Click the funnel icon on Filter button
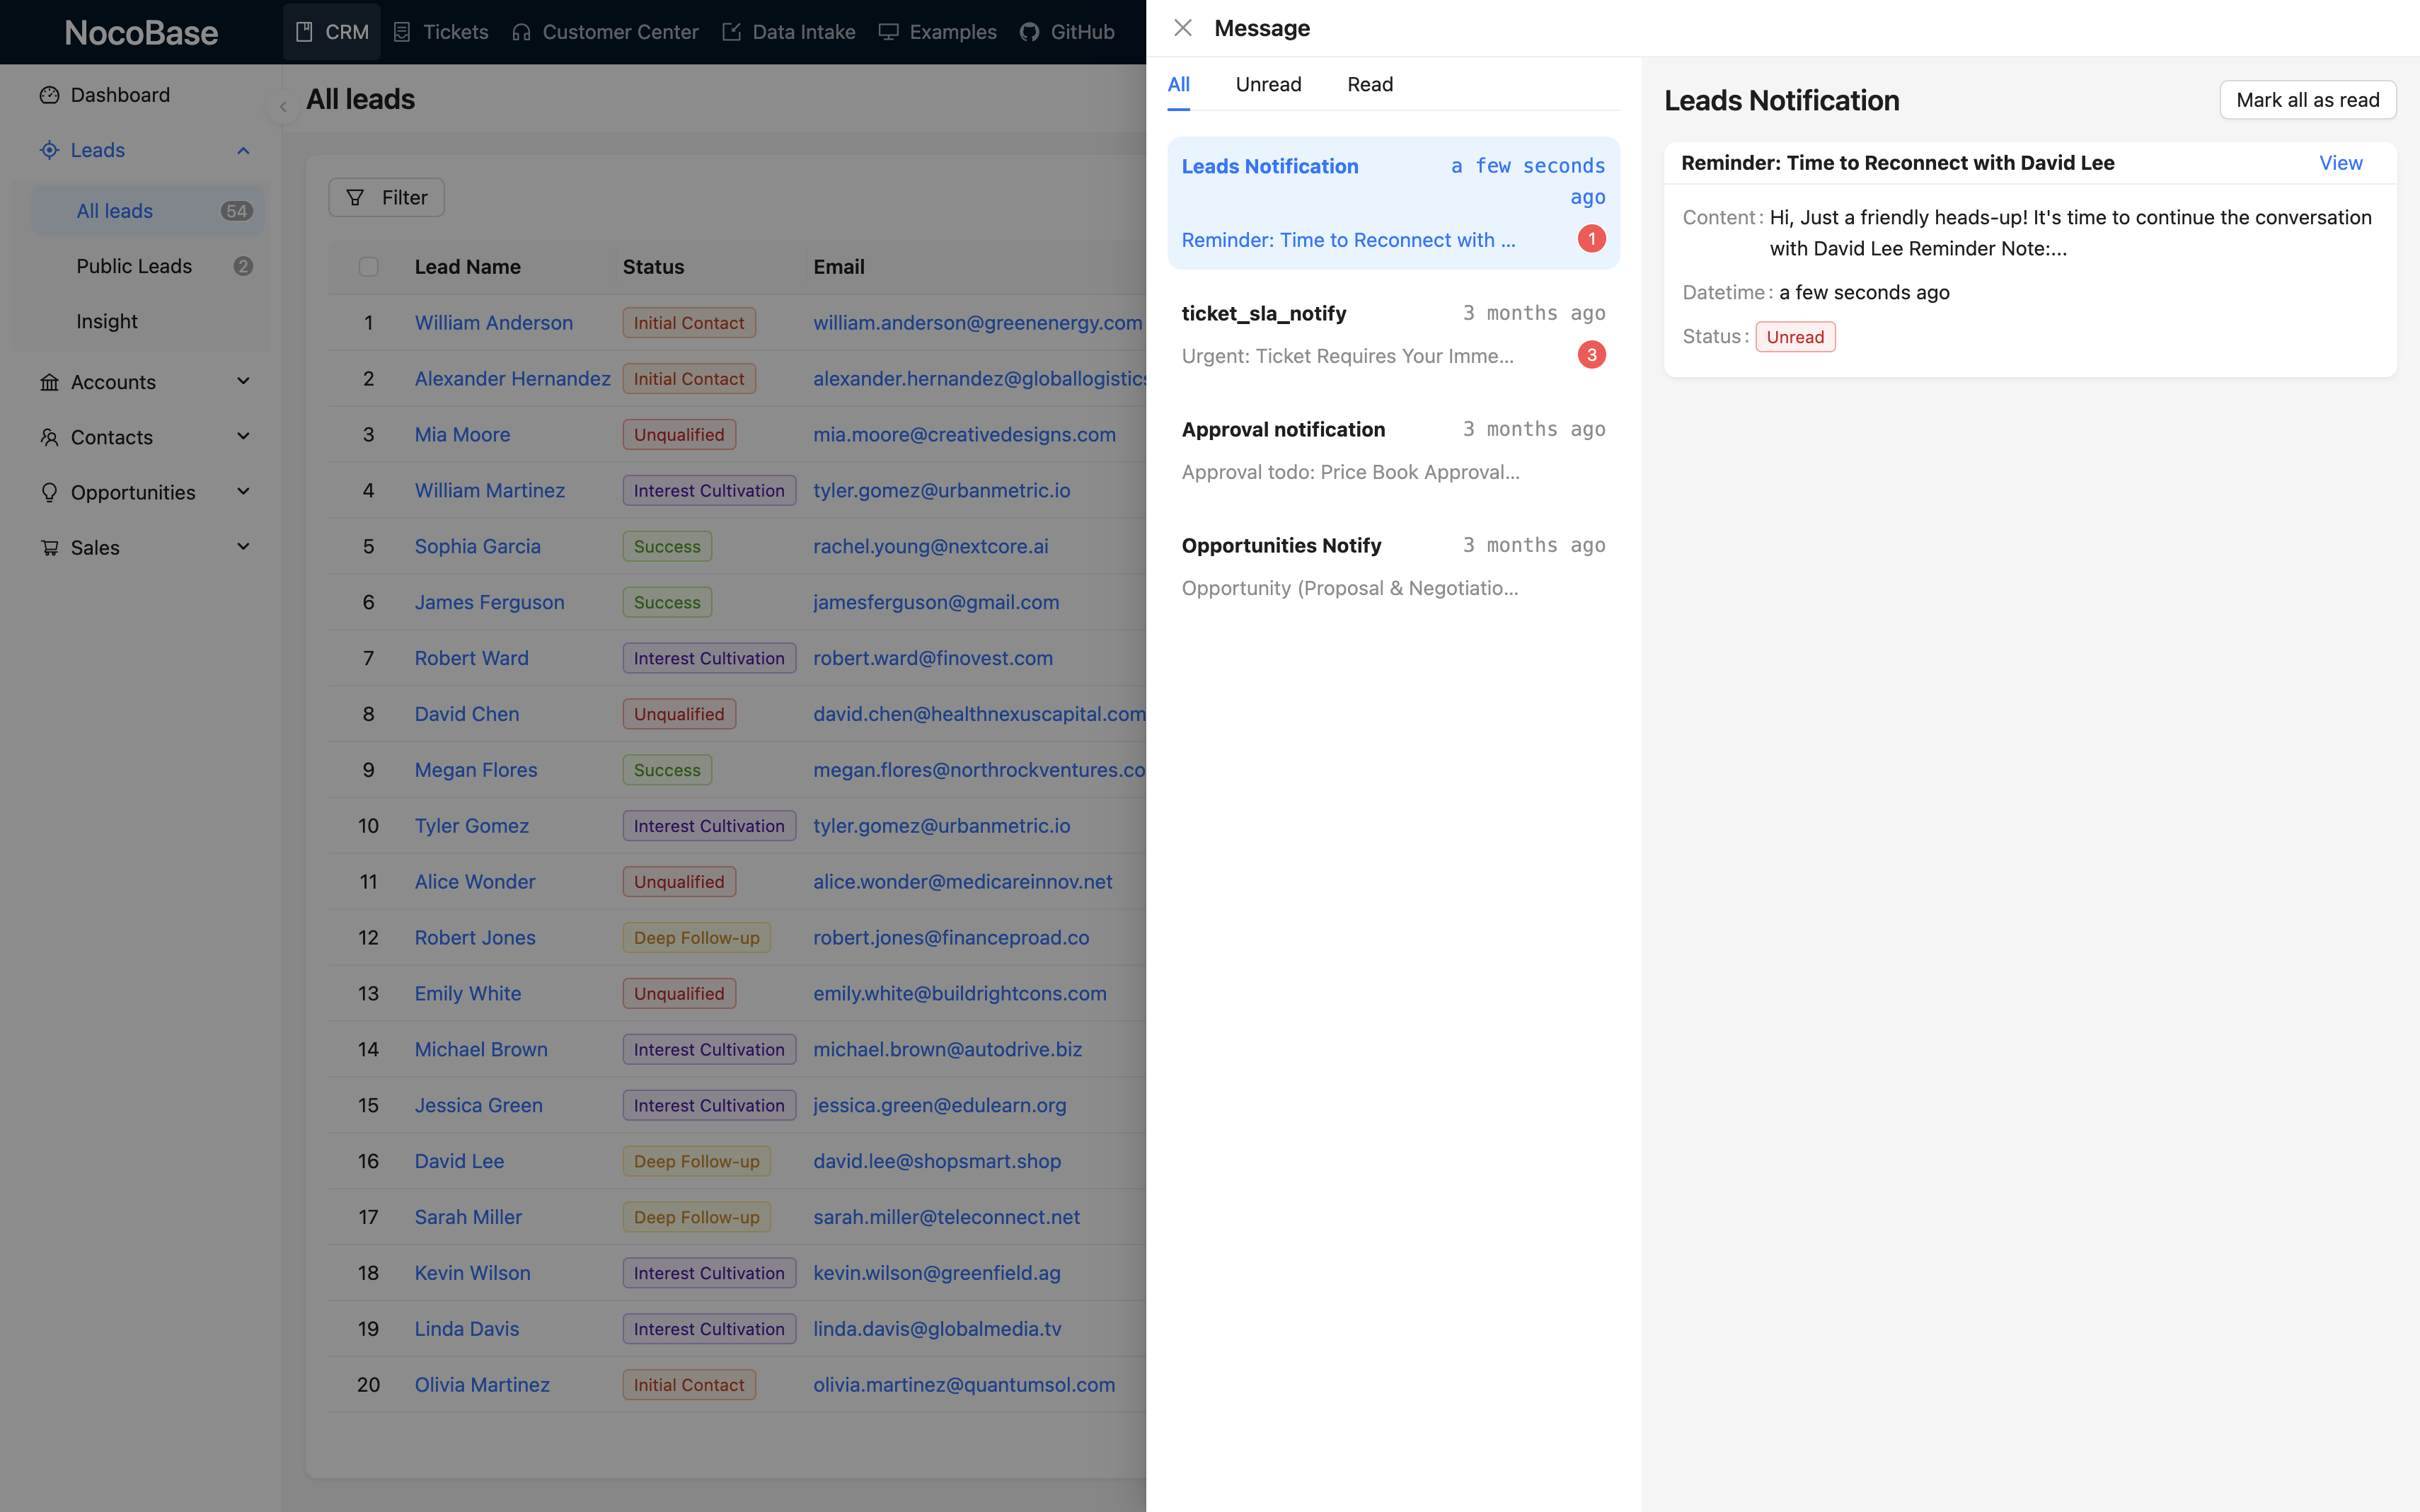This screenshot has height=1512, width=2420. (x=355, y=198)
